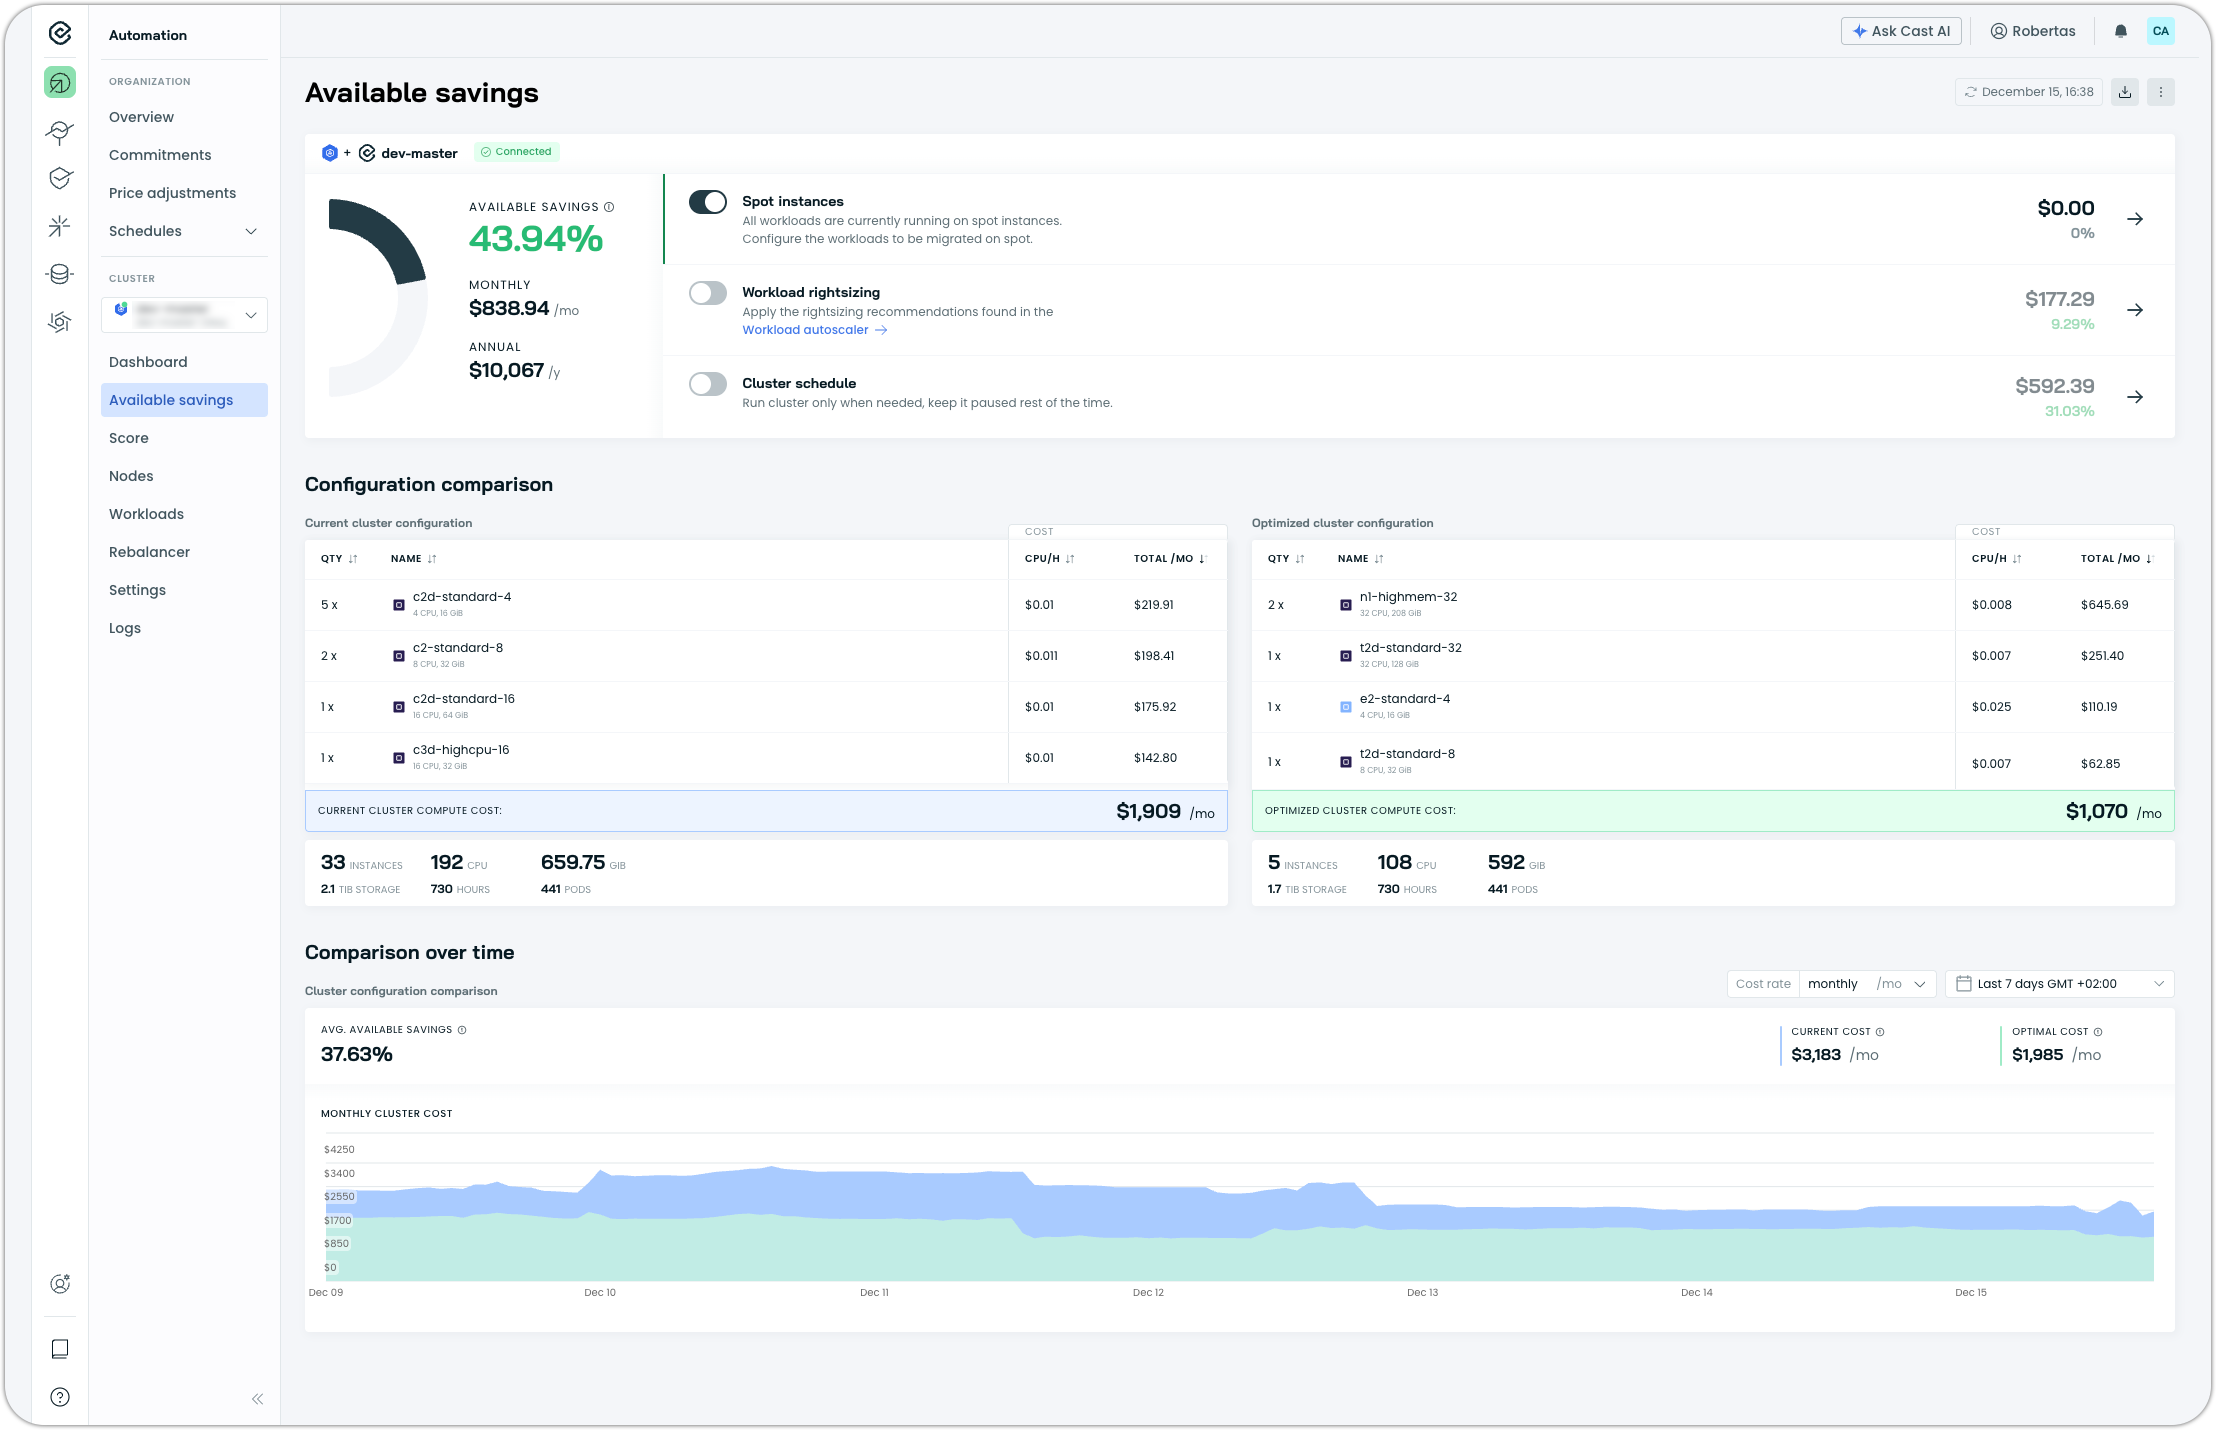Disable the Spot instances toggle
This screenshot has width=2216, height=1430.
pyautogui.click(x=708, y=202)
